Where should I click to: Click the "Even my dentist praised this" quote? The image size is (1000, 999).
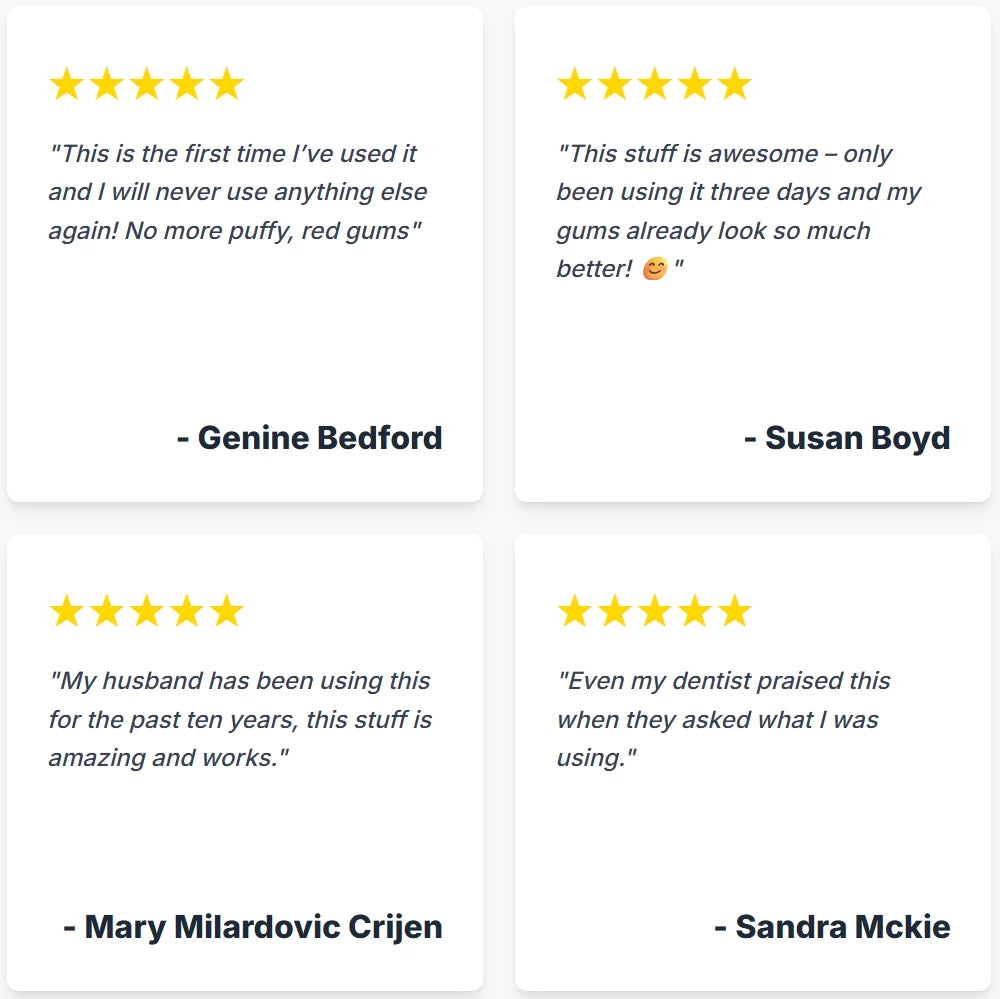coord(723,719)
